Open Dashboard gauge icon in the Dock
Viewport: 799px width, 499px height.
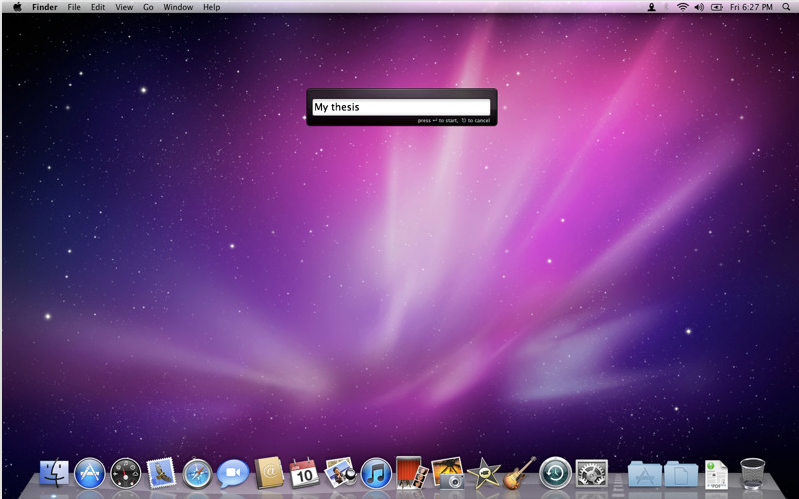point(126,474)
